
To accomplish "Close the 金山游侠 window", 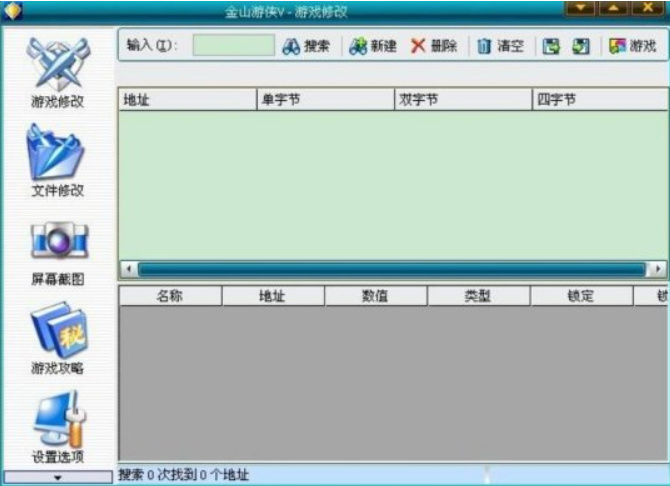I will (648, 8).
